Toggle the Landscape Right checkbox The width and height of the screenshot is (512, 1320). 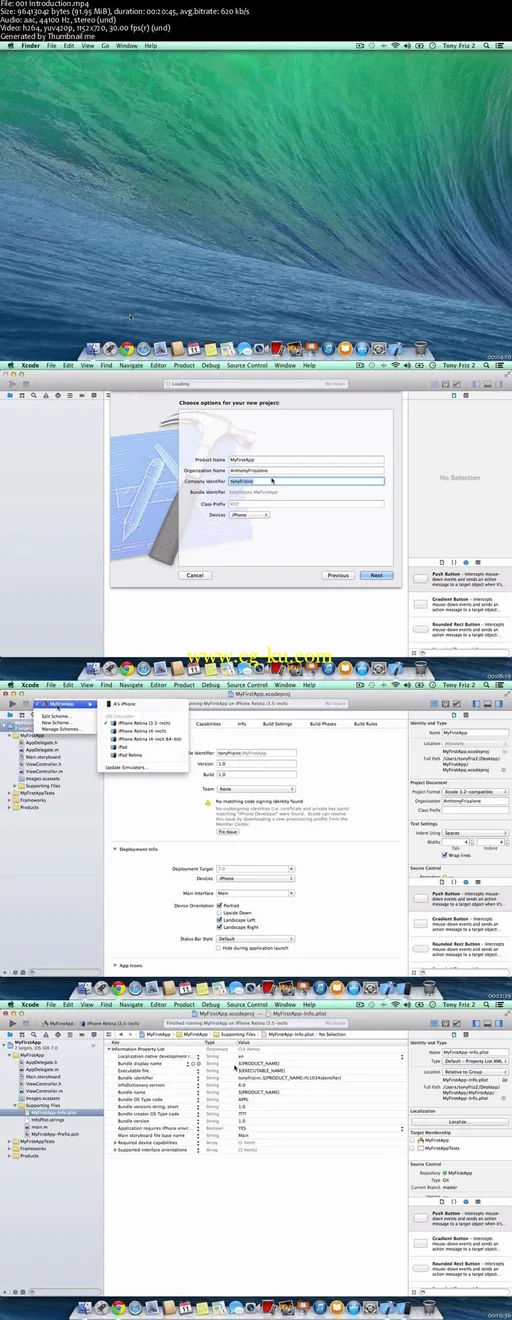point(220,926)
